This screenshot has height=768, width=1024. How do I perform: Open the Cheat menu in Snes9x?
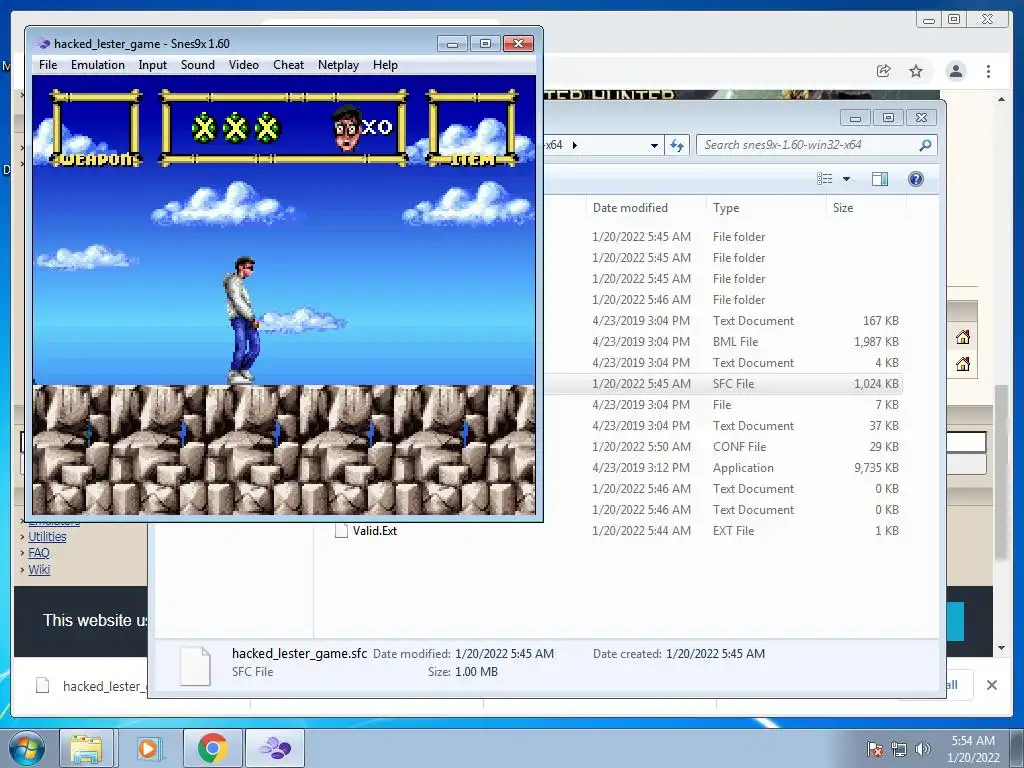tap(288, 65)
